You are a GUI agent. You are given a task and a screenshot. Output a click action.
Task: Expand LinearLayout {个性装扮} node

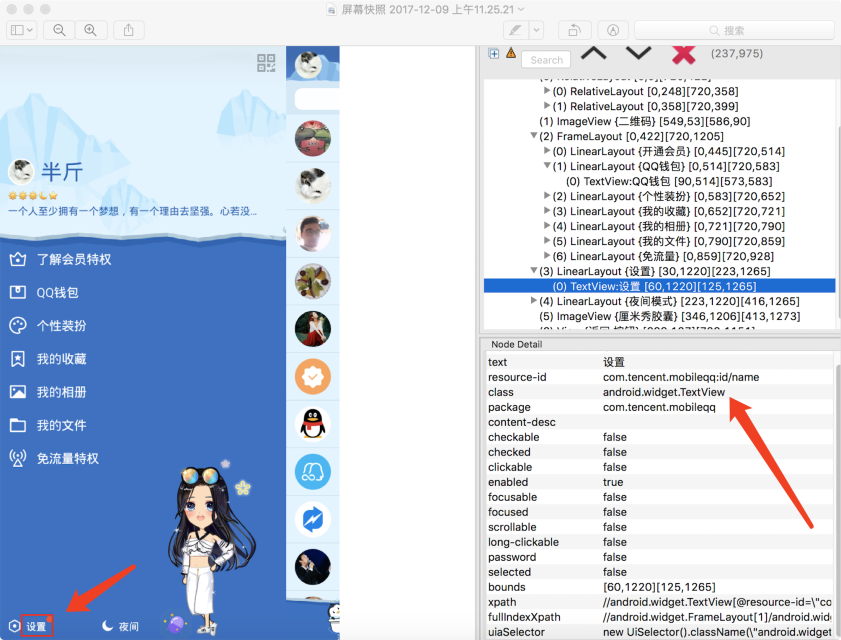tap(547, 196)
